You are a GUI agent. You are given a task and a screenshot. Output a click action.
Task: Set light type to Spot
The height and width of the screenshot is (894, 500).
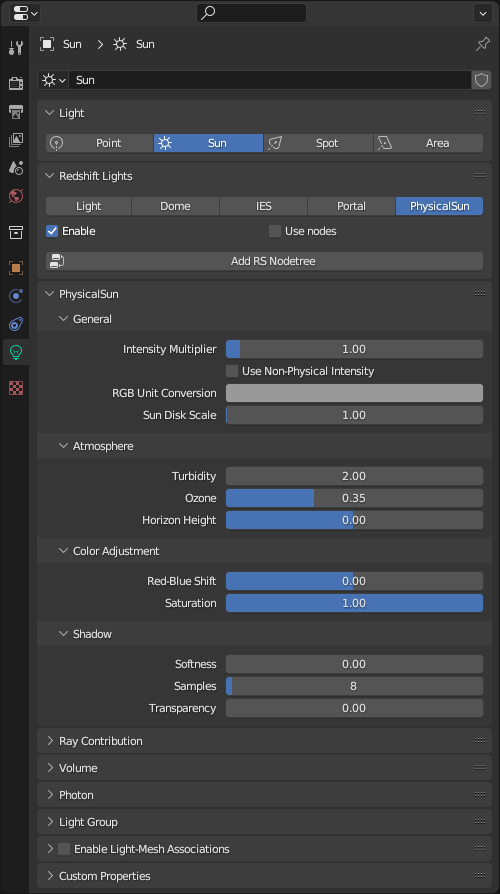coord(318,143)
